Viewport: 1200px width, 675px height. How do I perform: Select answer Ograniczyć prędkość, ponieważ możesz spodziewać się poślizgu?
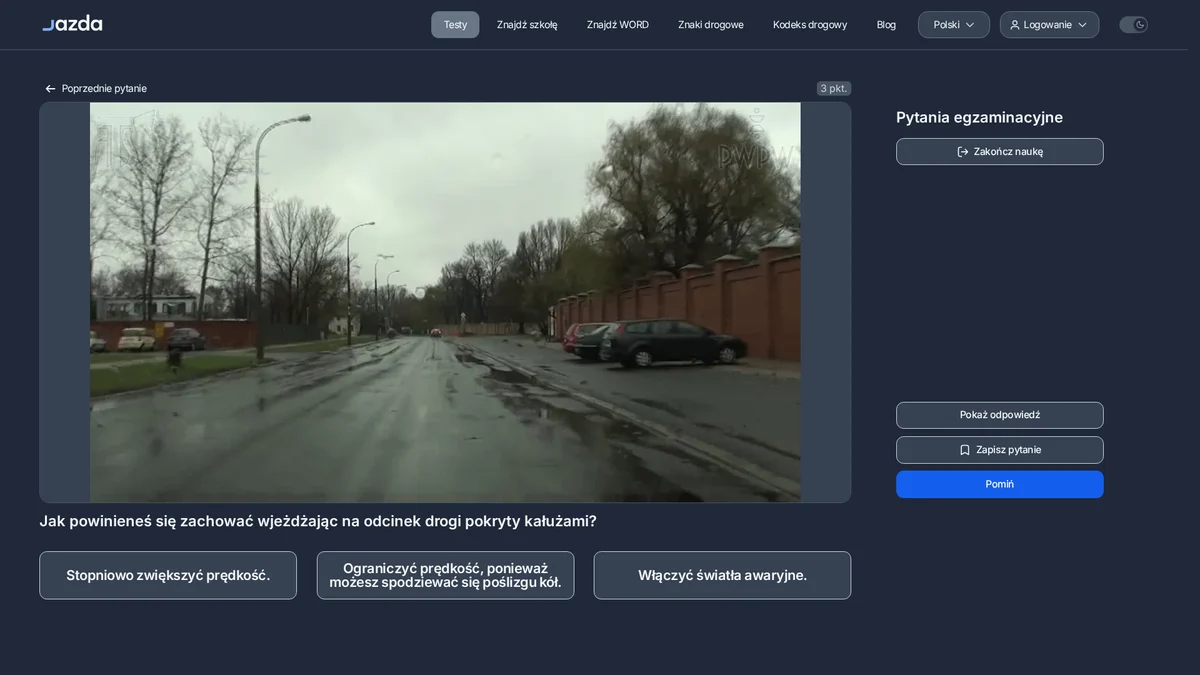click(445, 576)
